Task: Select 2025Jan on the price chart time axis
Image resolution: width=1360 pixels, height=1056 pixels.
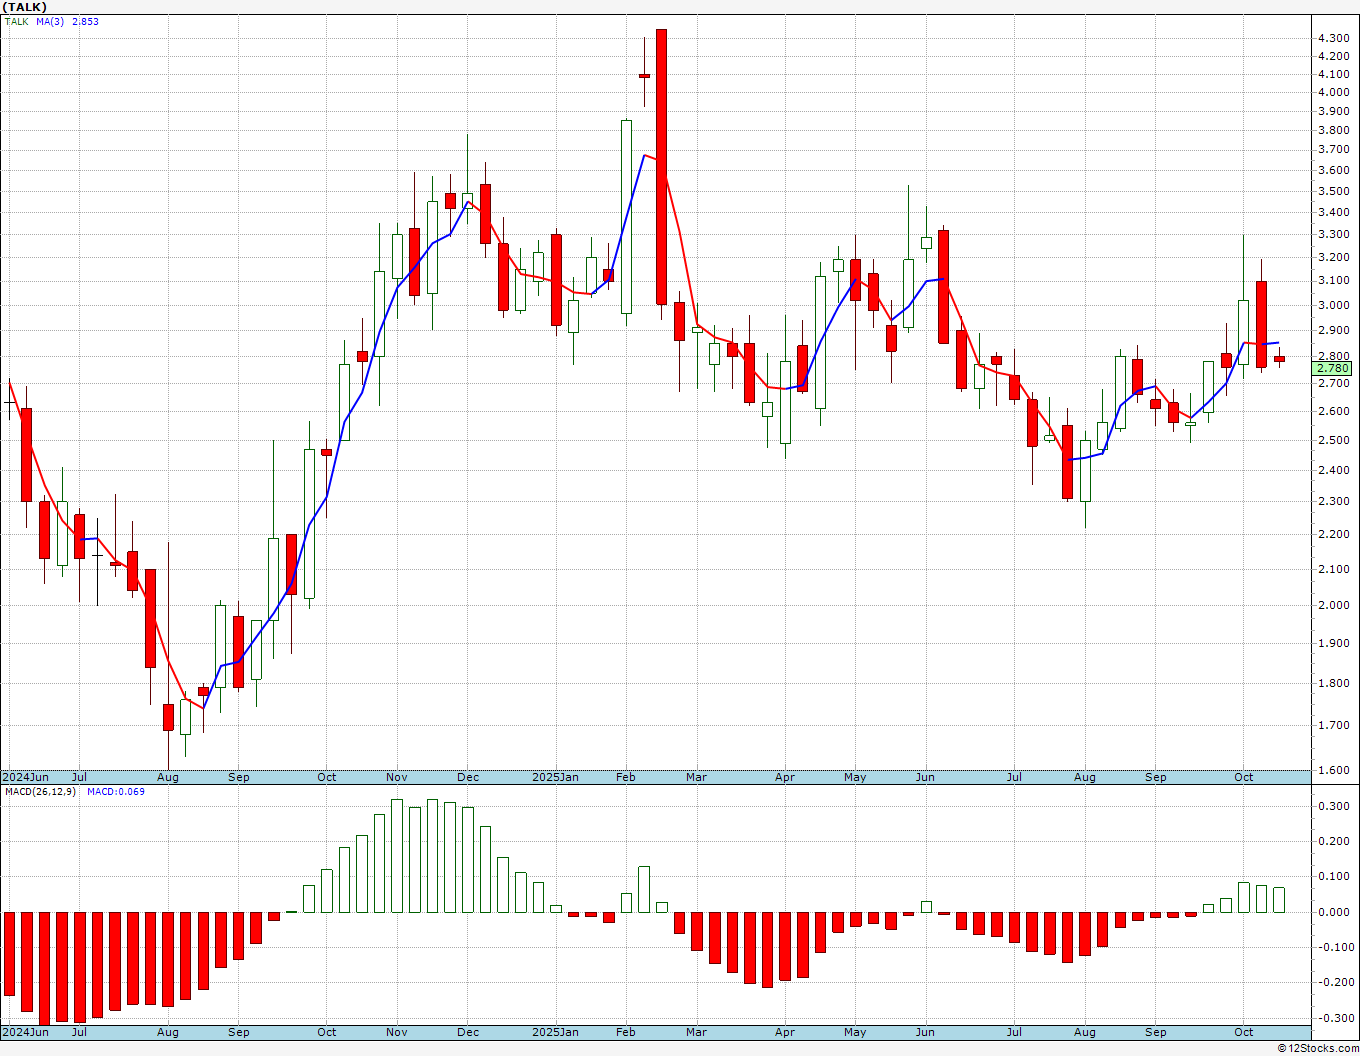Action: 555,777
